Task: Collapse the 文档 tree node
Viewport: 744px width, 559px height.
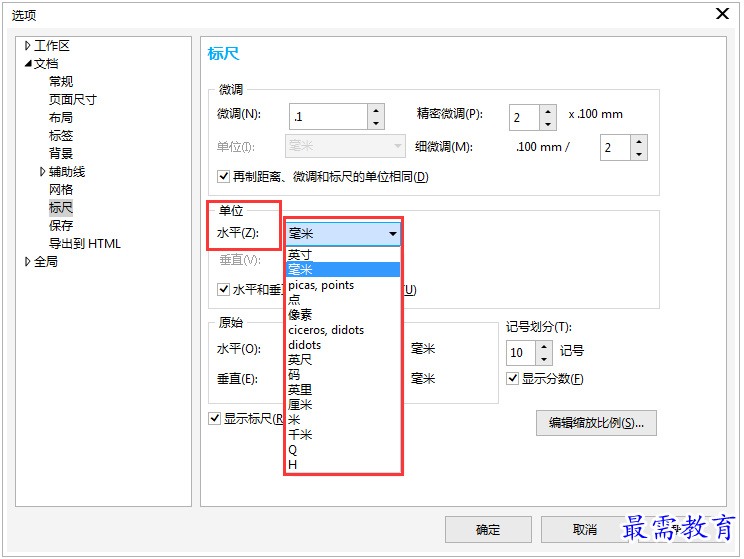Action: [x=28, y=63]
